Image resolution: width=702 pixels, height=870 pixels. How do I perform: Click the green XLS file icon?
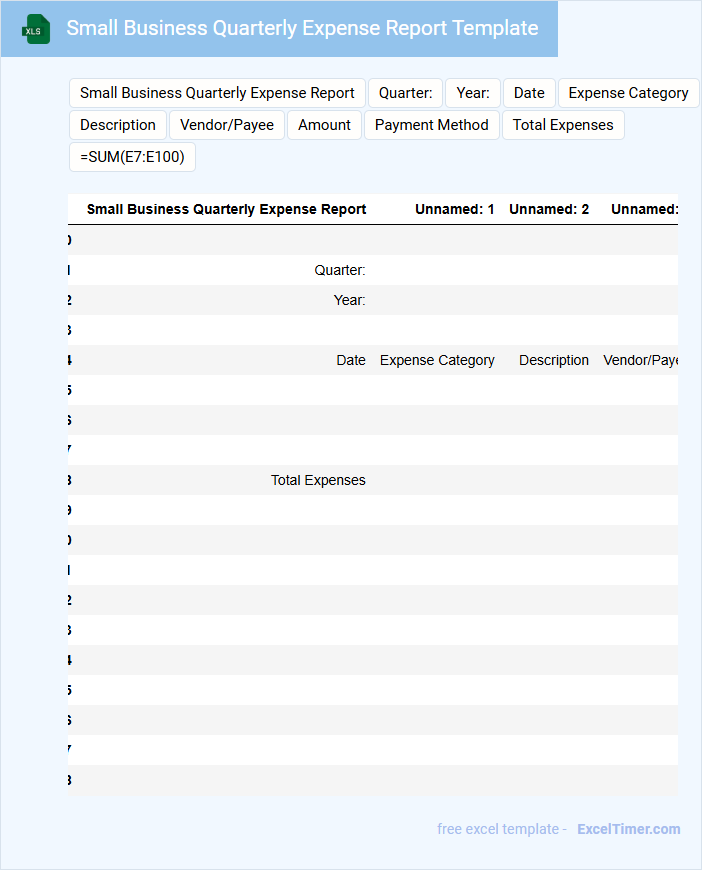[36, 29]
